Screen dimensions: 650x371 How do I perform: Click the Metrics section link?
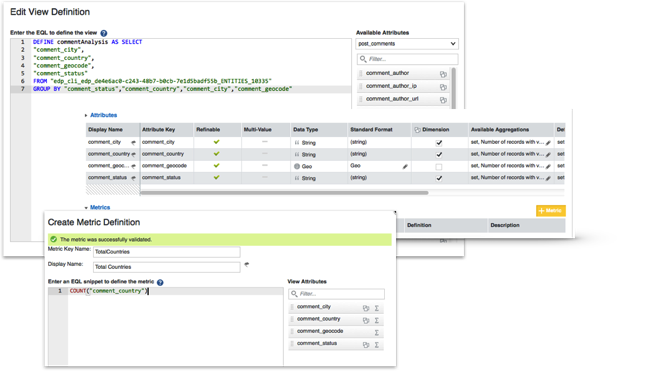click(x=100, y=207)
